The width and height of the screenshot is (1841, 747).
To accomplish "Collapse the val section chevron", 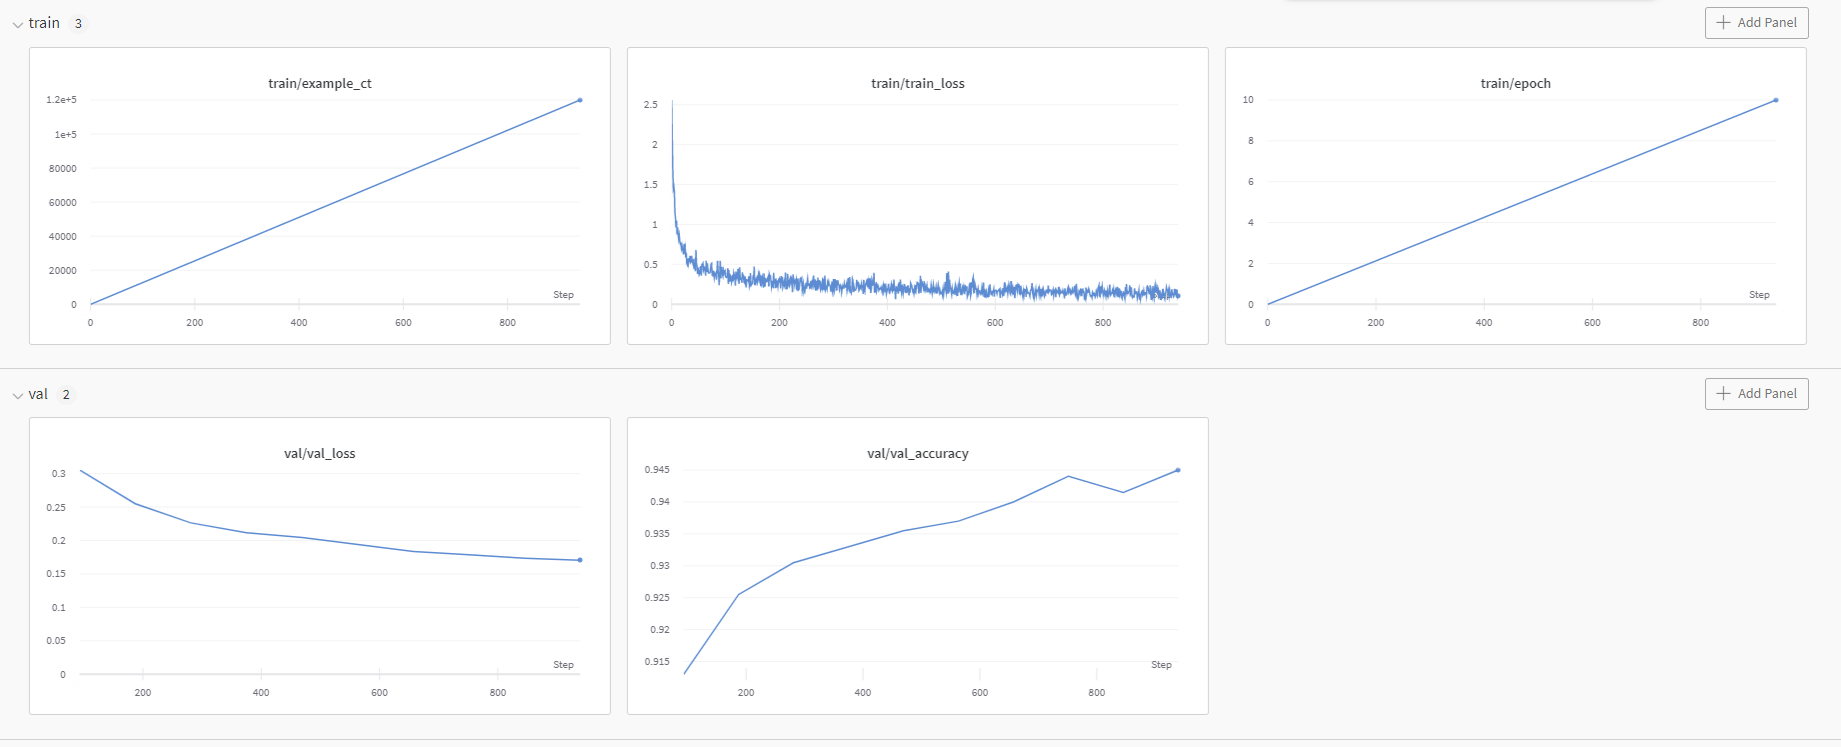I will coord(17,396).
